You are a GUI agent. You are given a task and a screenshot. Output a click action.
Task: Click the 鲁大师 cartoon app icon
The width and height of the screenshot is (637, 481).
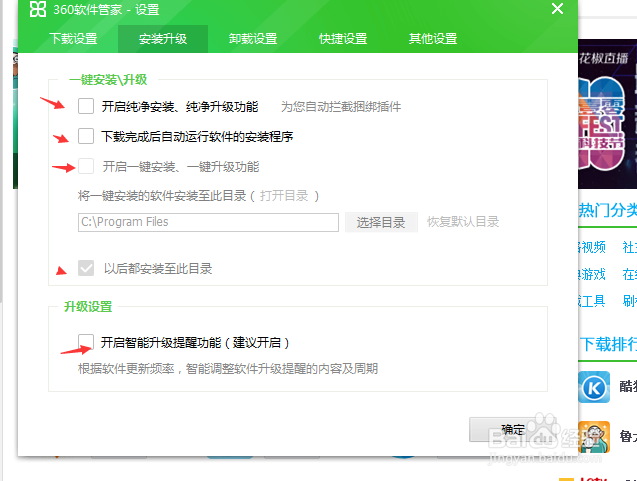click(x=594, y=437)
